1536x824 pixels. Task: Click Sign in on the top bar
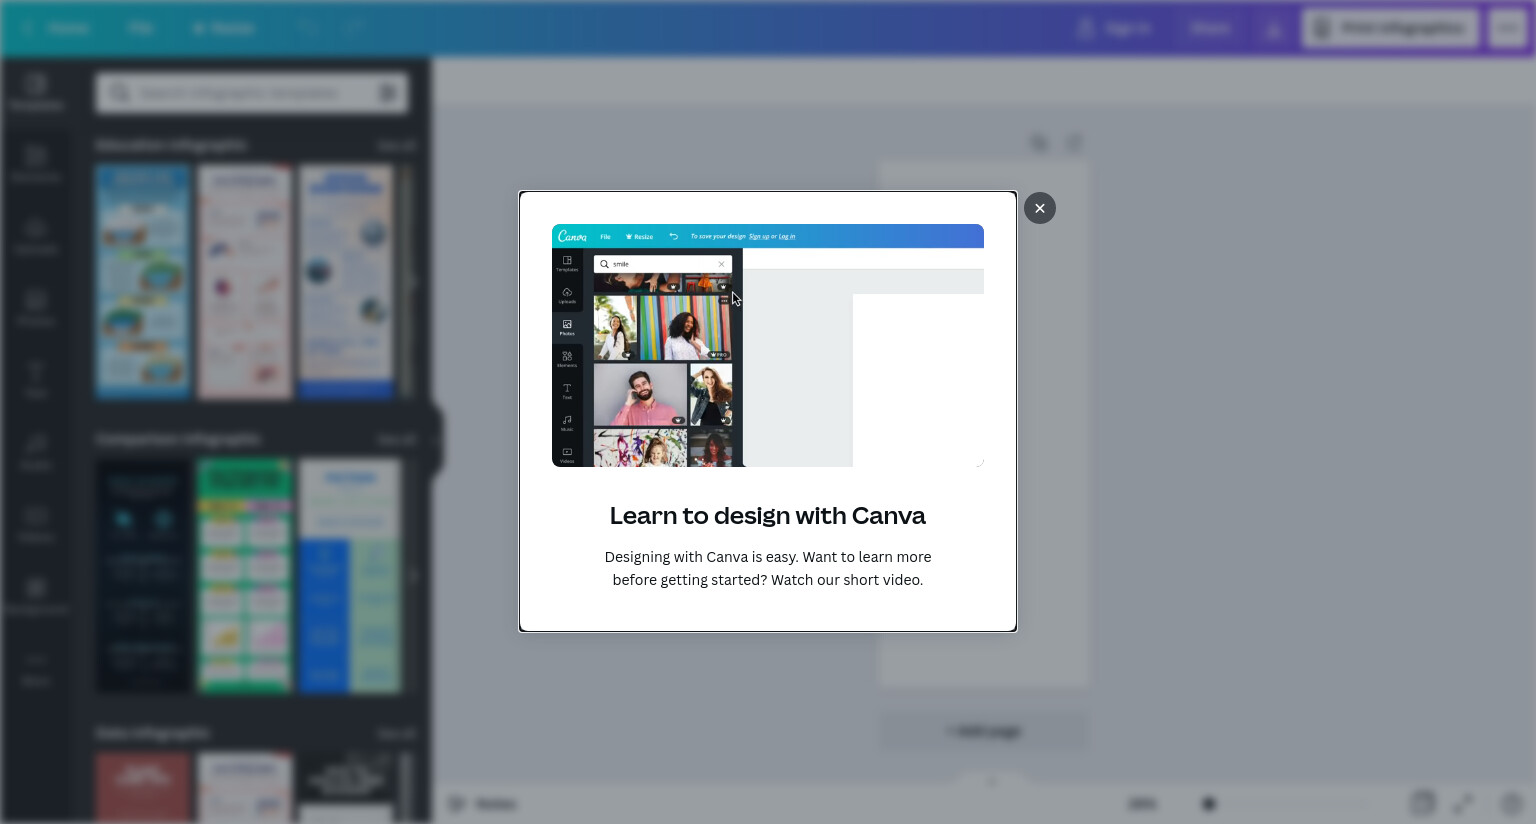(1114, 28)
